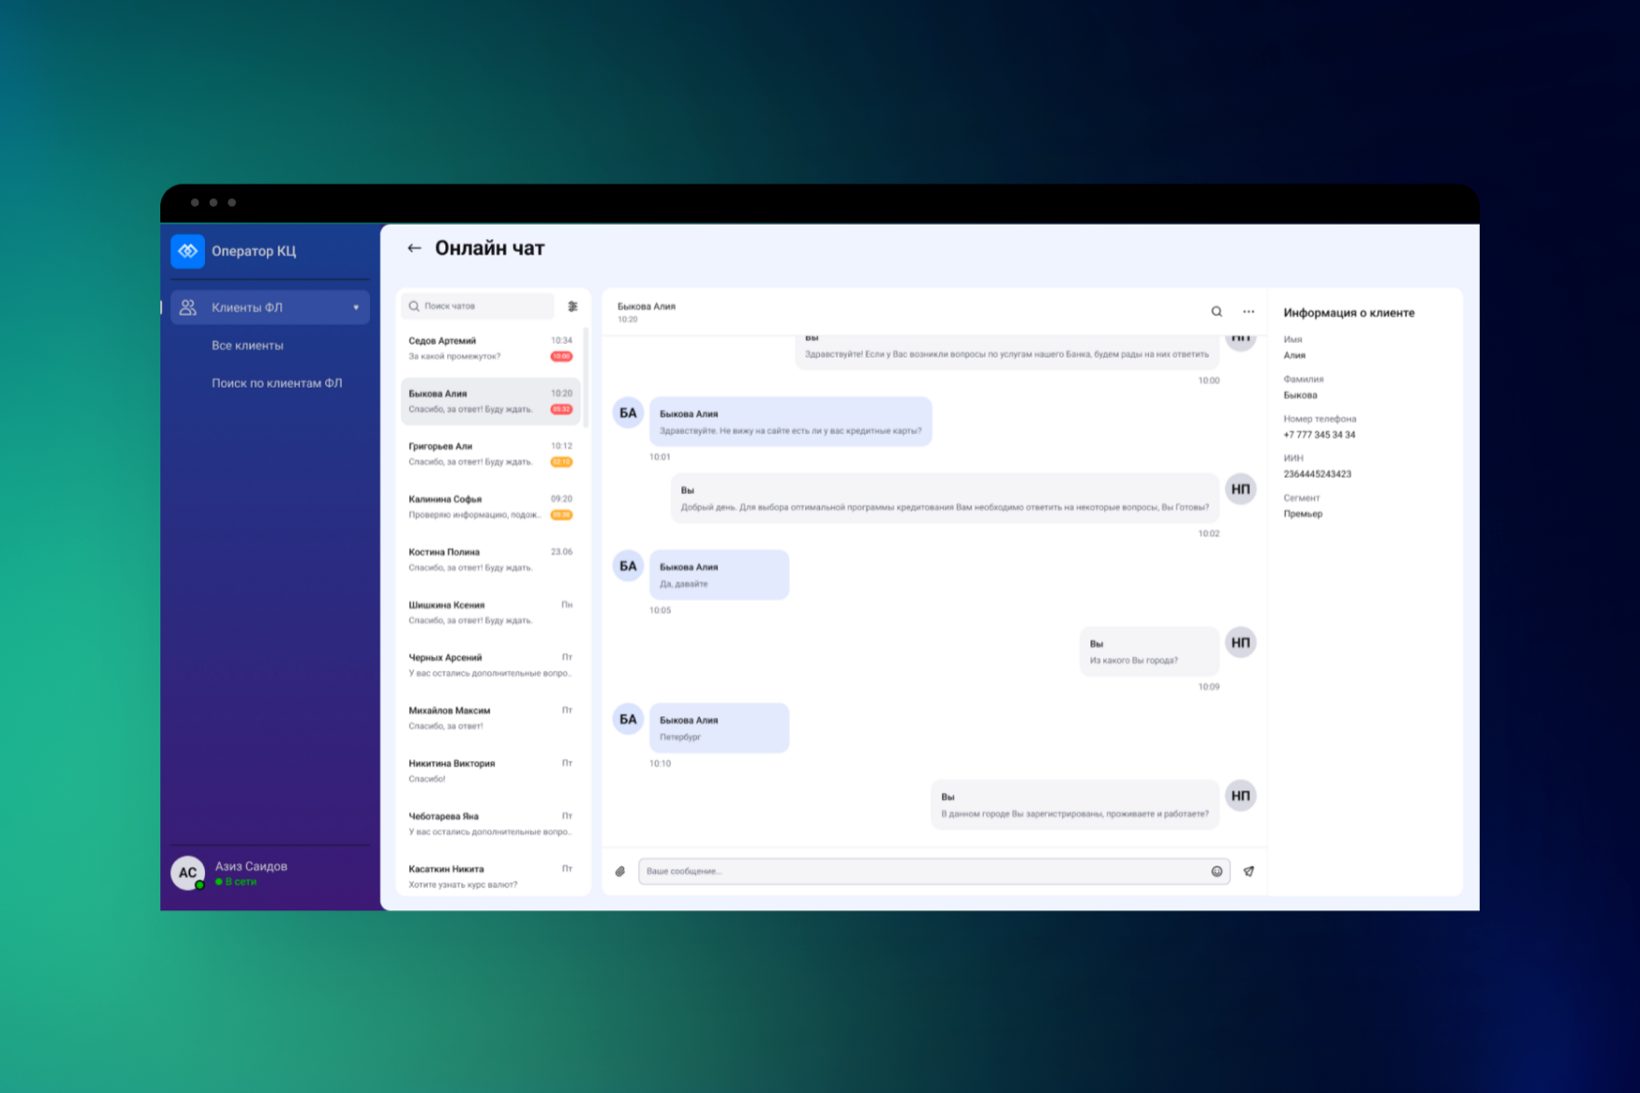Screen dimensions: 1640x1093
Task: Attach a file with the paperclip icon
Action: [x=620, y=871]
